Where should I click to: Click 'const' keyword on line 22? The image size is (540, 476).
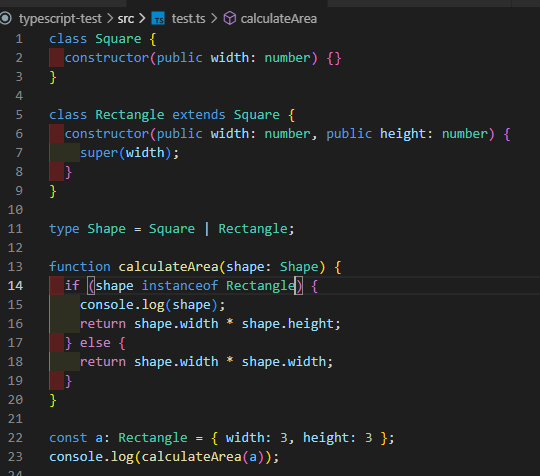click(x=68, y=438)
